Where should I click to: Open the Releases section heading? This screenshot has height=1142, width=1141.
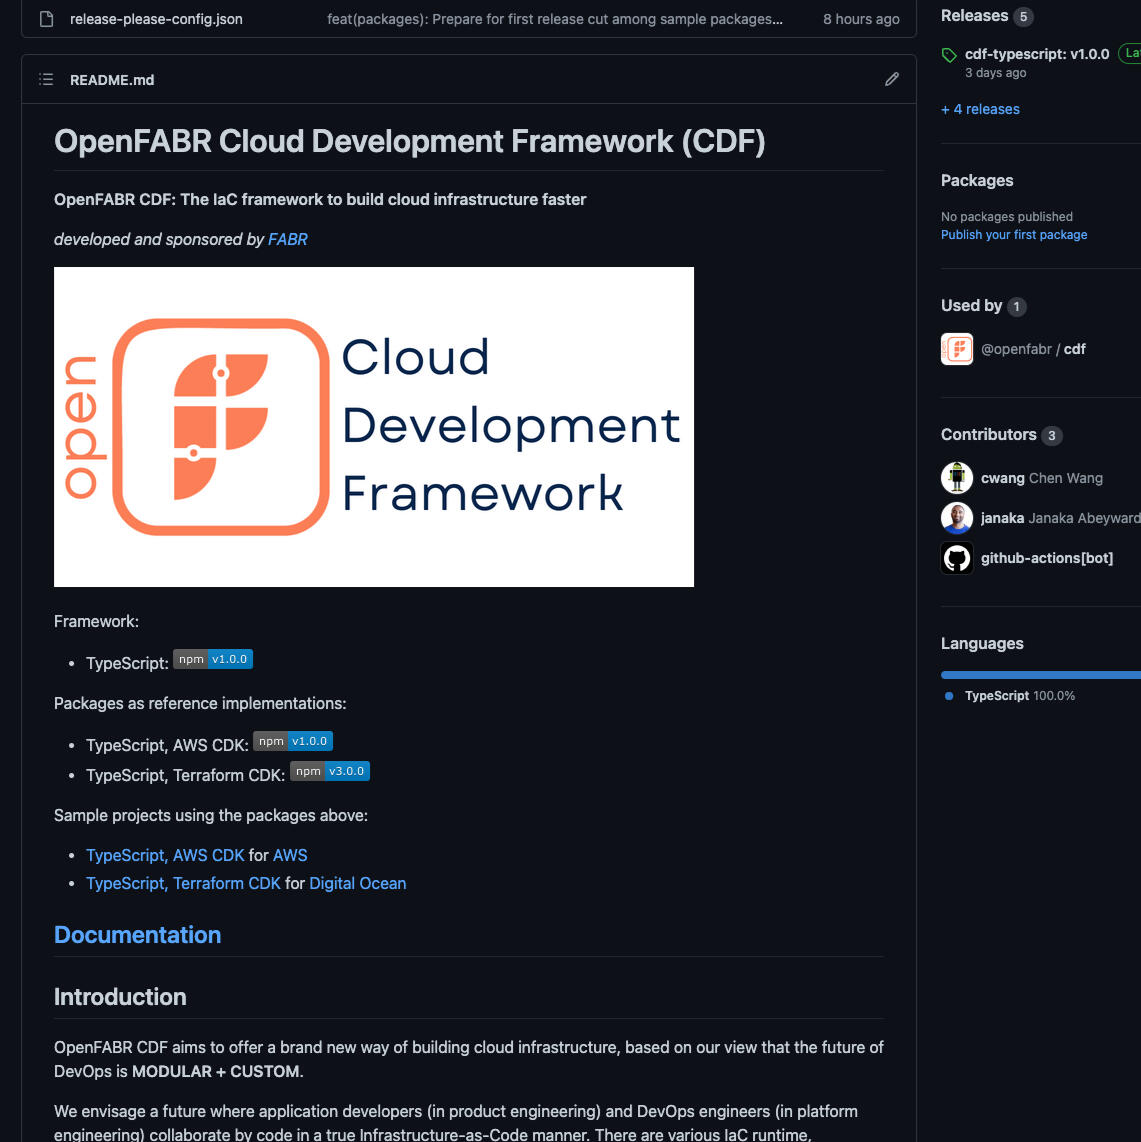[x=974, y=16]
